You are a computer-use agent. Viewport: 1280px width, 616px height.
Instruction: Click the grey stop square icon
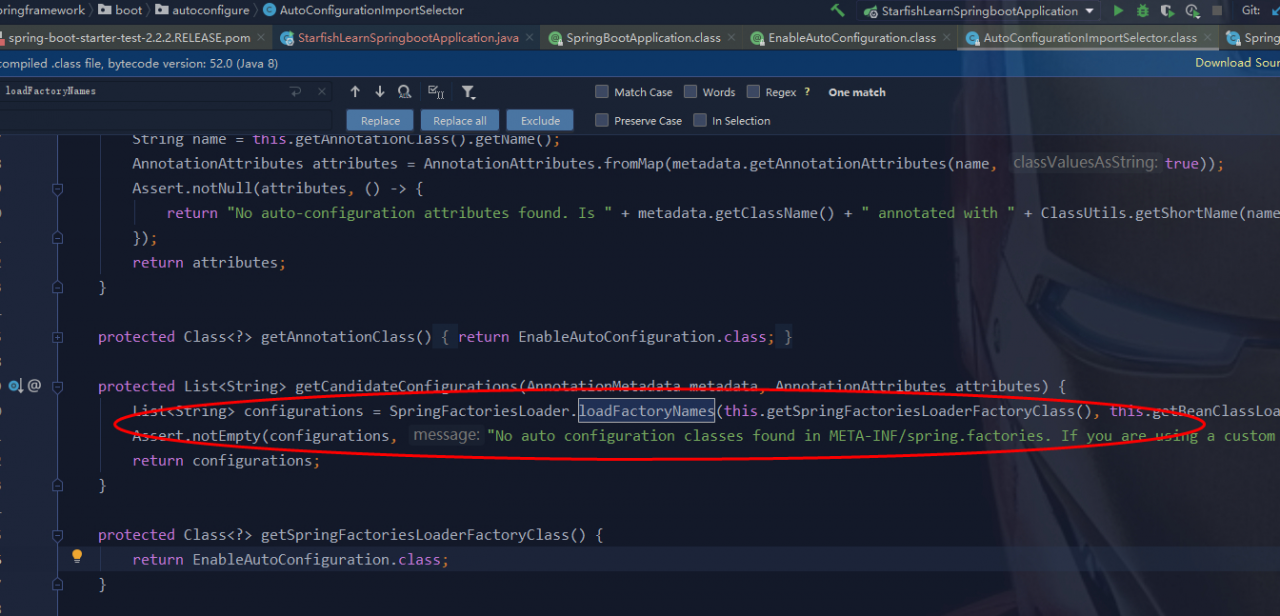tap(1216, 10)
